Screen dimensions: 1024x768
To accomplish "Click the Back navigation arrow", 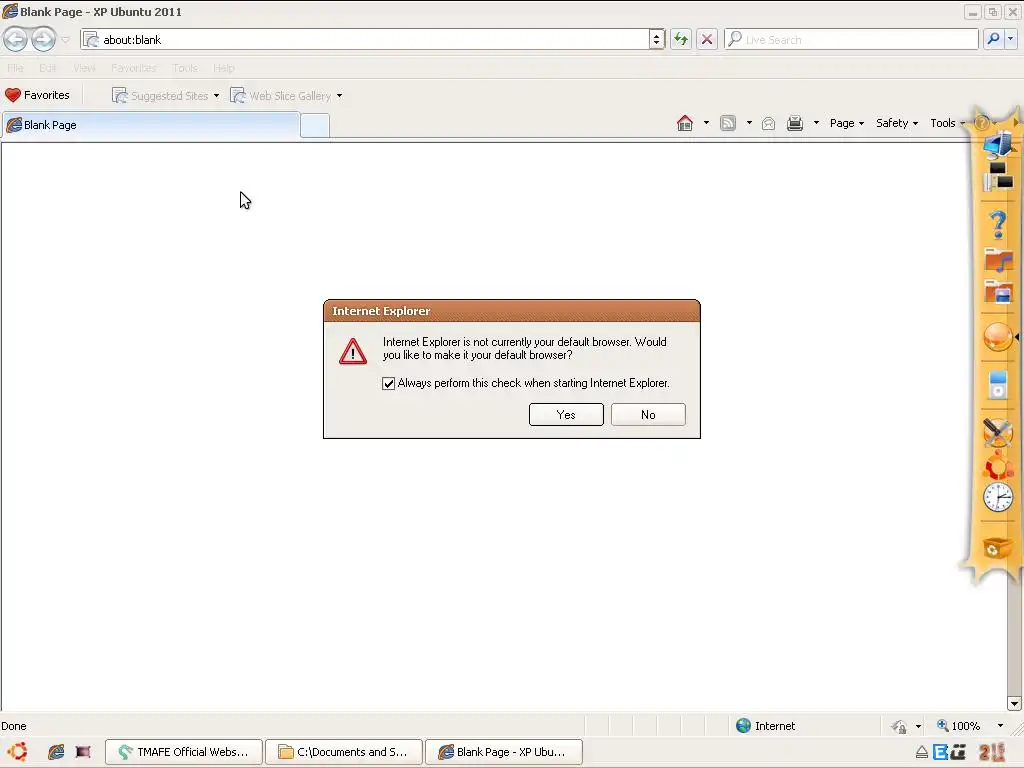I will [x=16, y=39].
